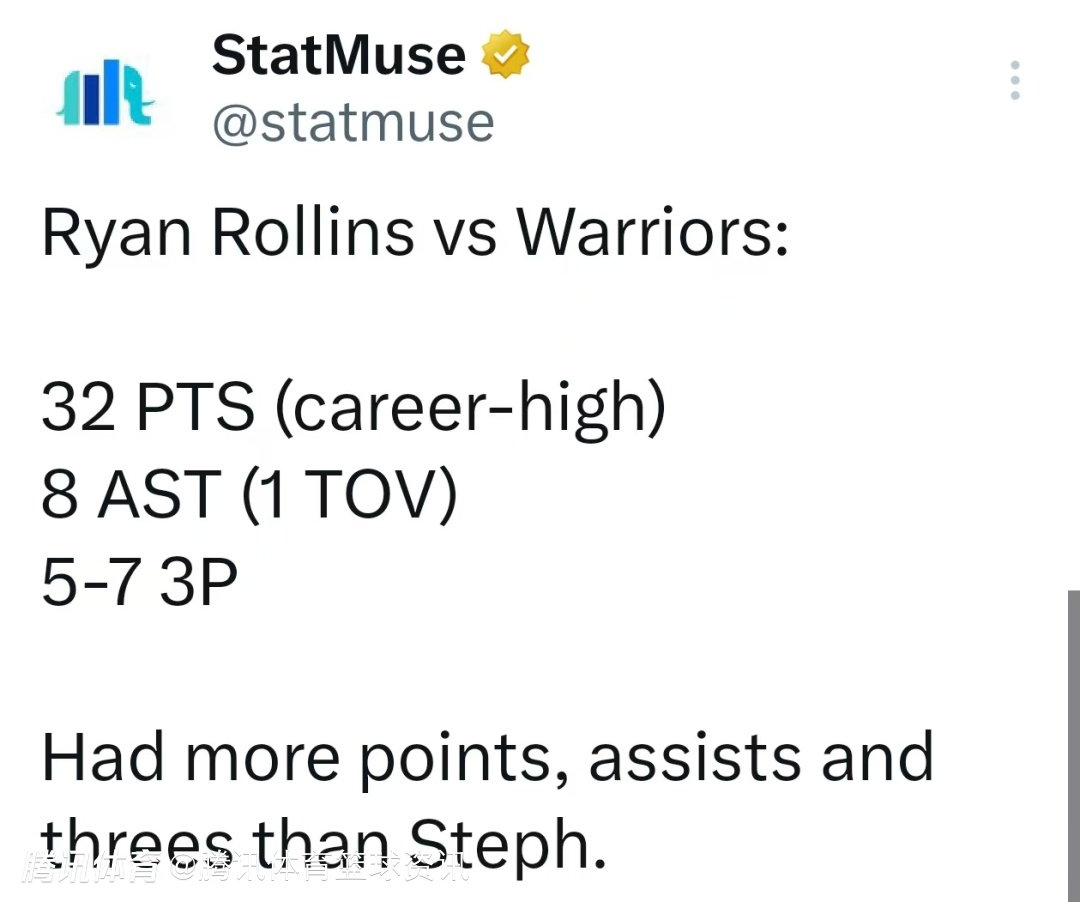
Task: Click the "5-7 3P" stat line
Action: coord(139,583)
